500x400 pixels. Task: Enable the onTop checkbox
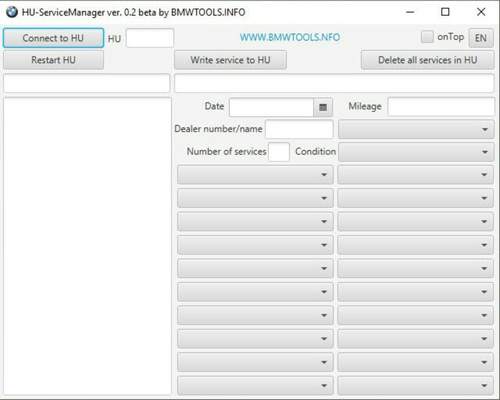427,37
